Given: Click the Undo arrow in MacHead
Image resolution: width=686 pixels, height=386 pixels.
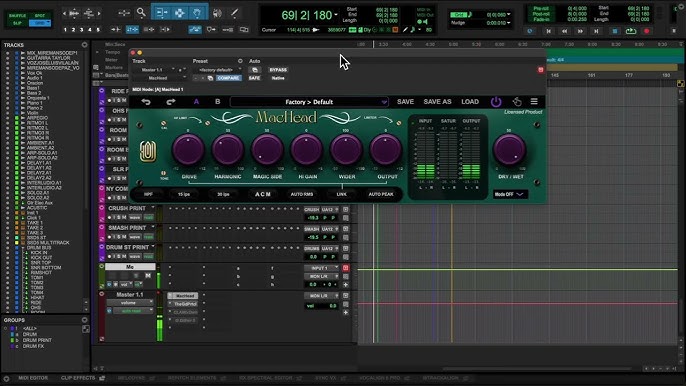Looking at the screenshot, I should click(x=146, y=102).
